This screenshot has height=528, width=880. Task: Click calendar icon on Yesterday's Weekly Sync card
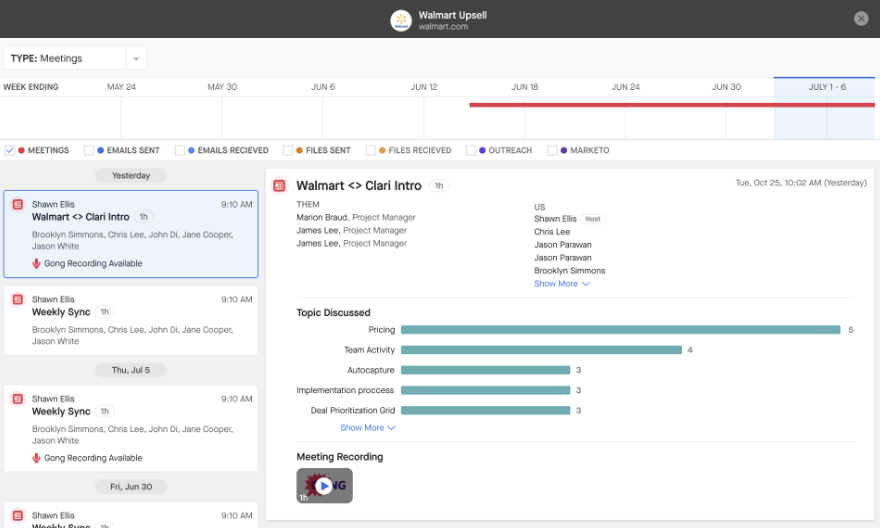click(x=17, y=300)
